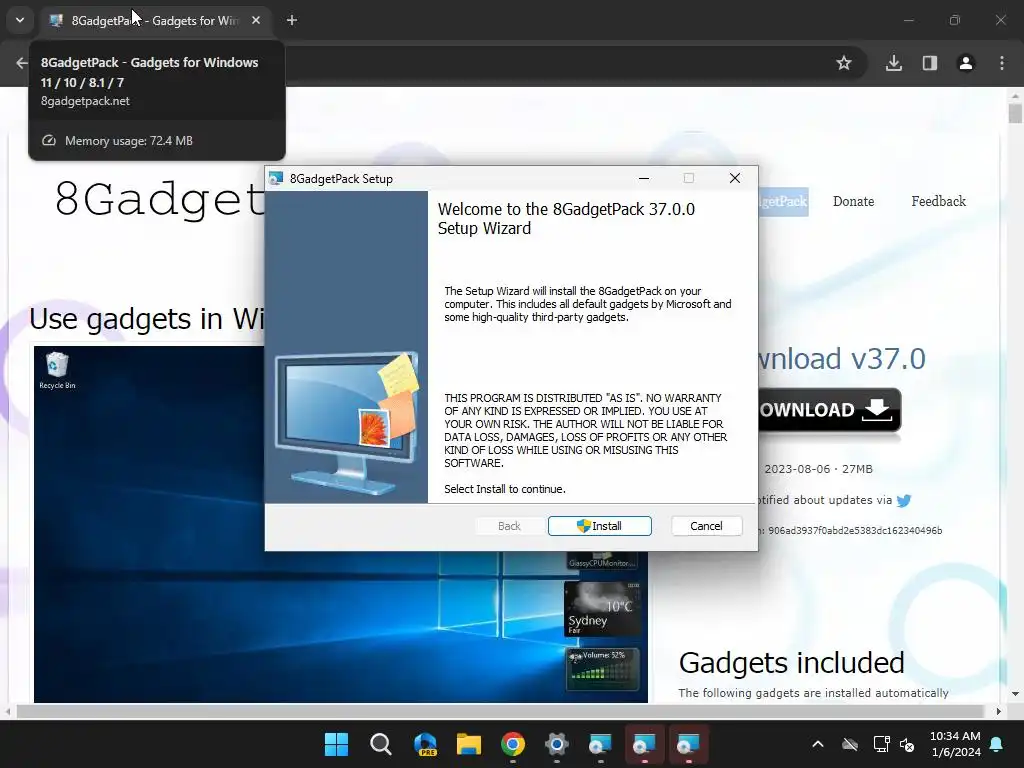The width and height of the screenshot is (1024, 768).
Task: Open File Explorer from the taskbar
Action: tap(469, 744)
